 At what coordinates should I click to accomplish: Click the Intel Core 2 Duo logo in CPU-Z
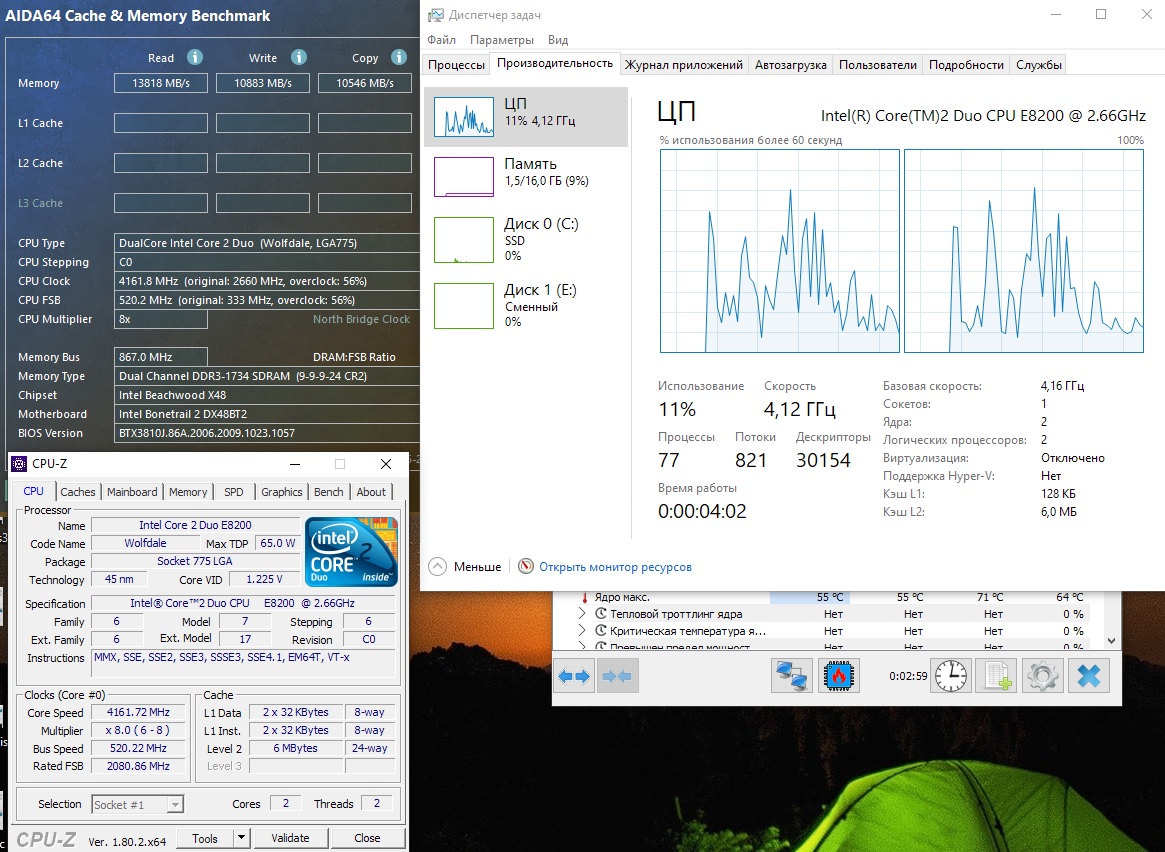tap(351, 552)
